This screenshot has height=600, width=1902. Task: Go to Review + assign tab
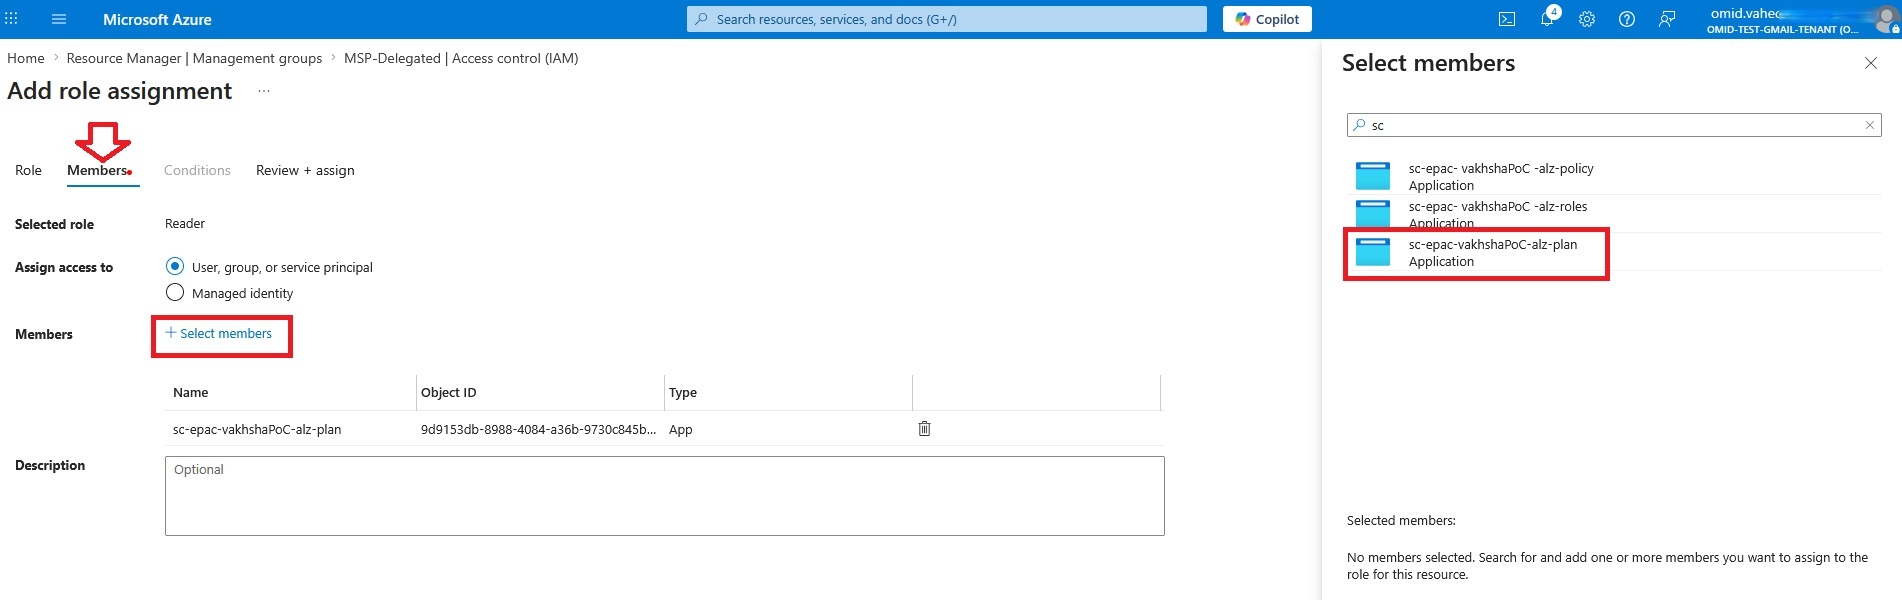click(305, 170)
